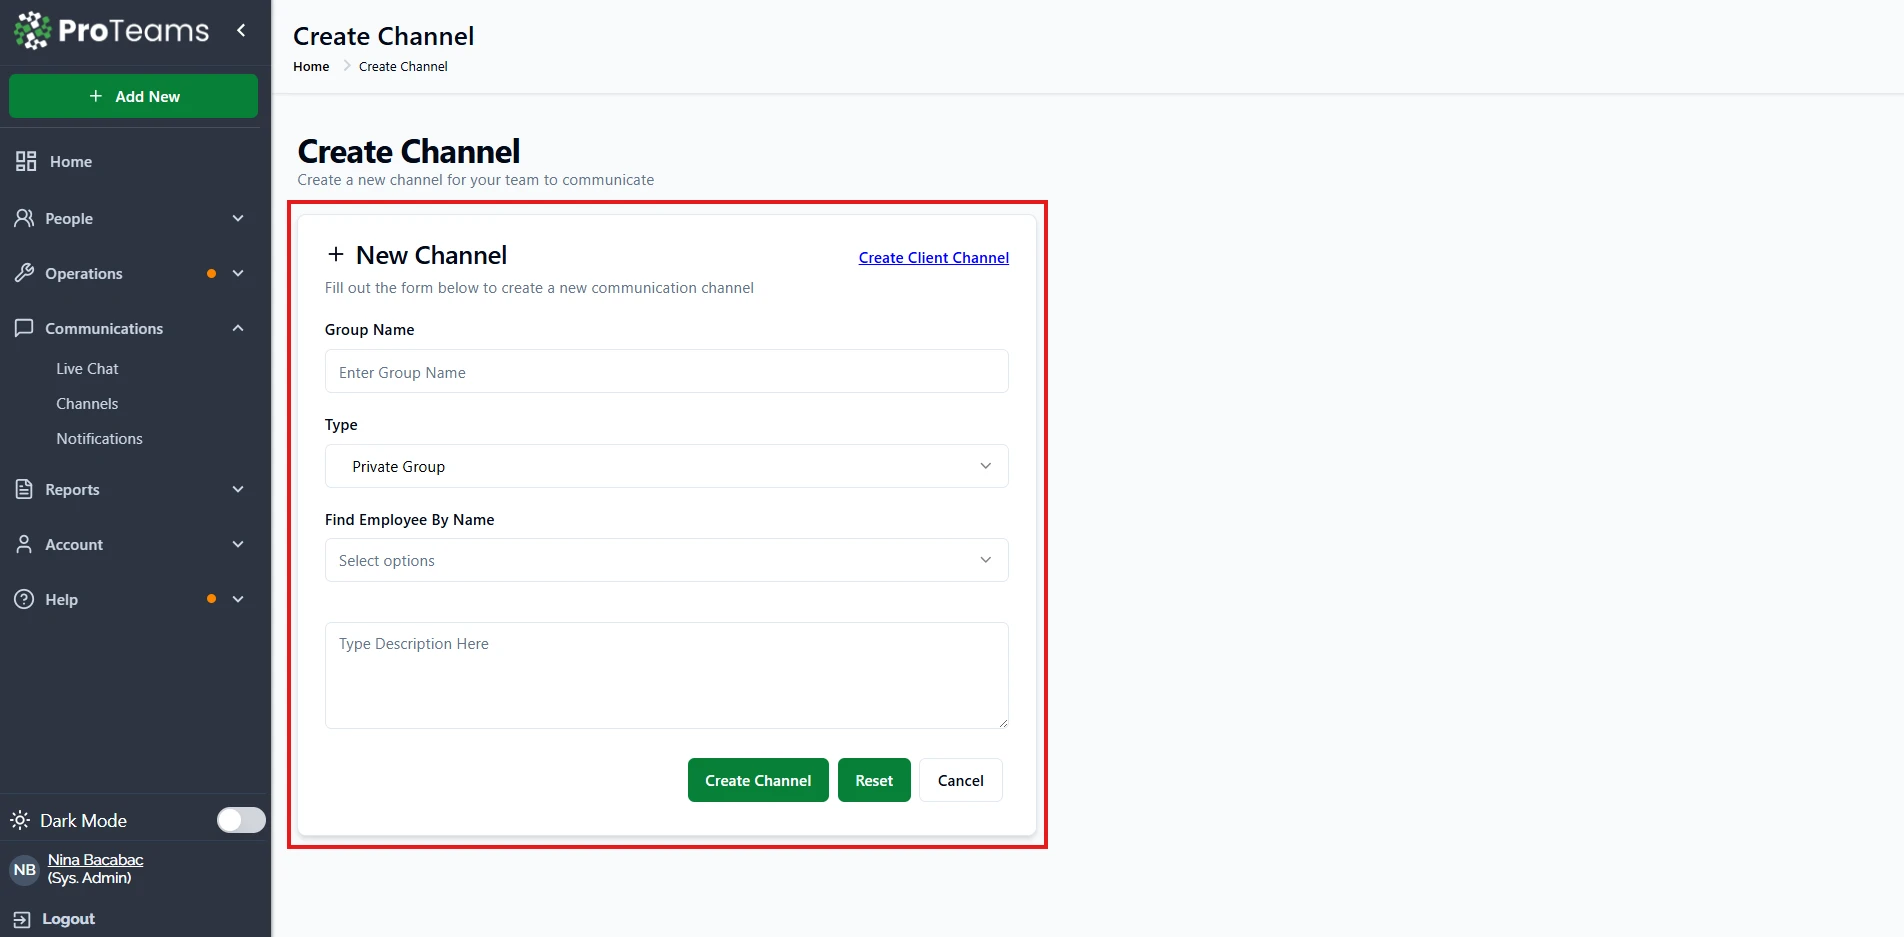Image resolution: width=1904 pixels, height=937 pixels.
Task: Open the Type dropdown showing Private Group
Action: [x=666, y=466]
